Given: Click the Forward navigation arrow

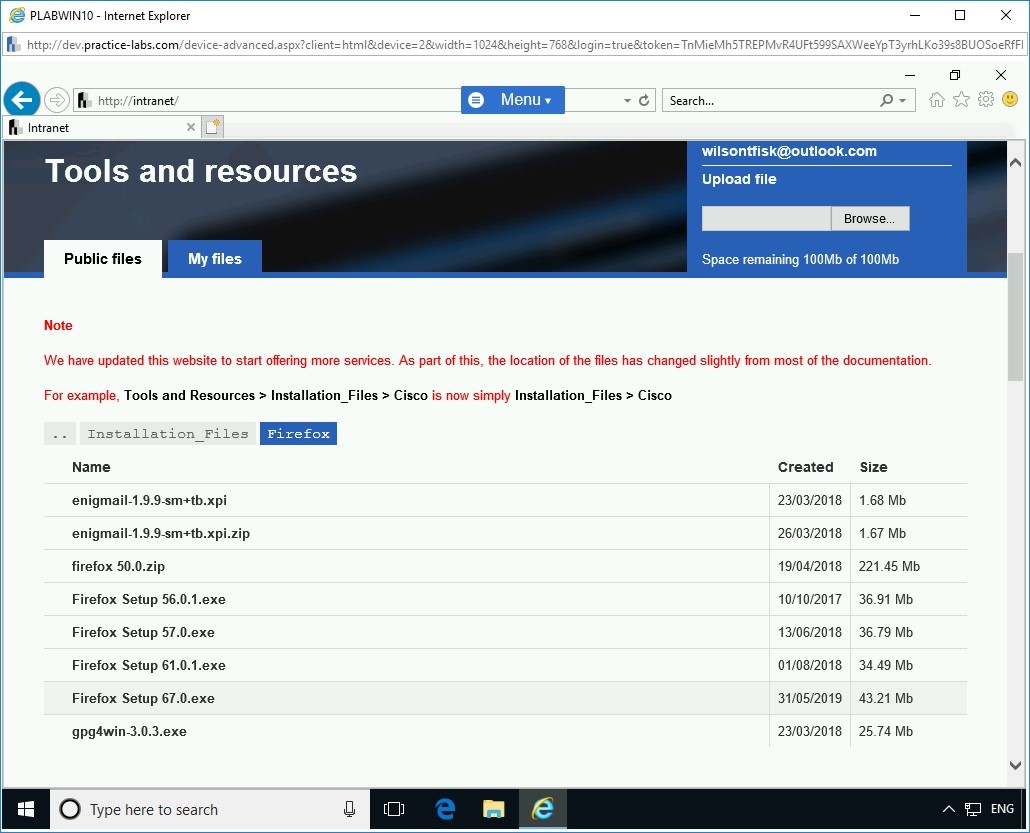Looking at the screenshot, I should (x=57, y=99).
